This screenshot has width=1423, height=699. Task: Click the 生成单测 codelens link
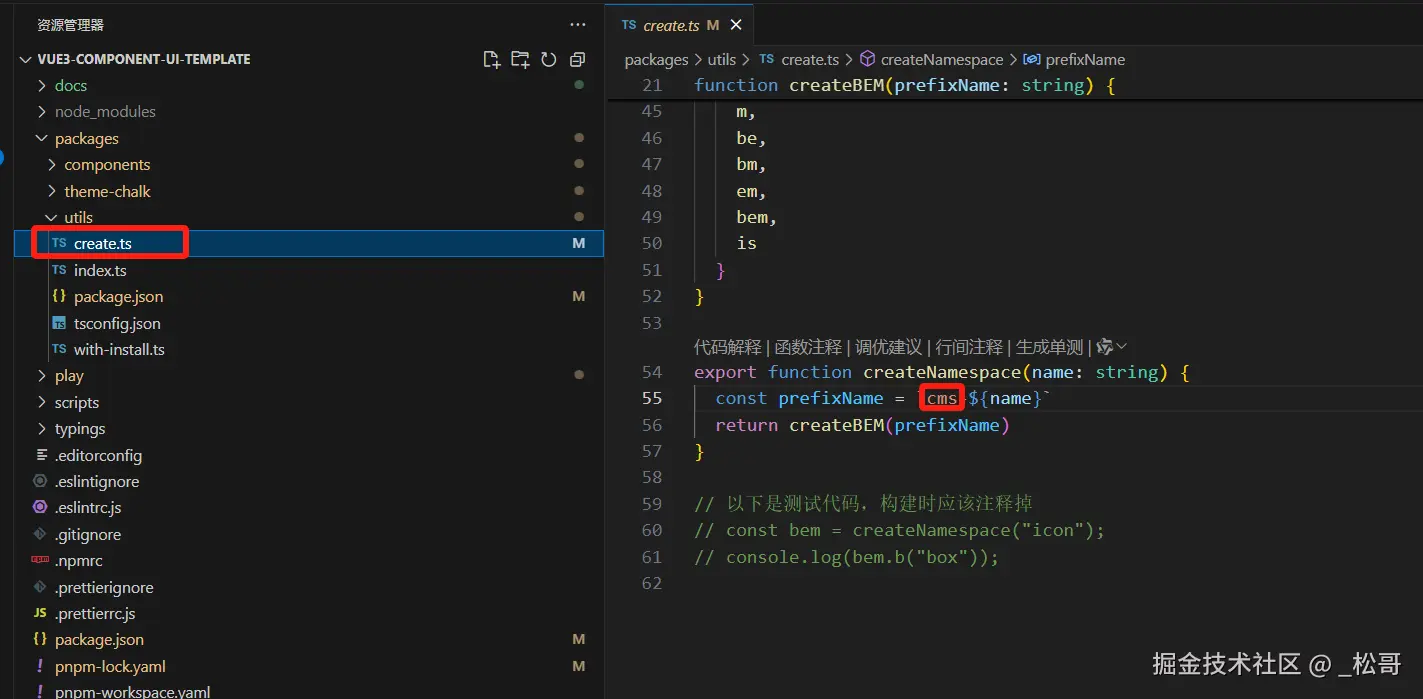click(1049, 347)
